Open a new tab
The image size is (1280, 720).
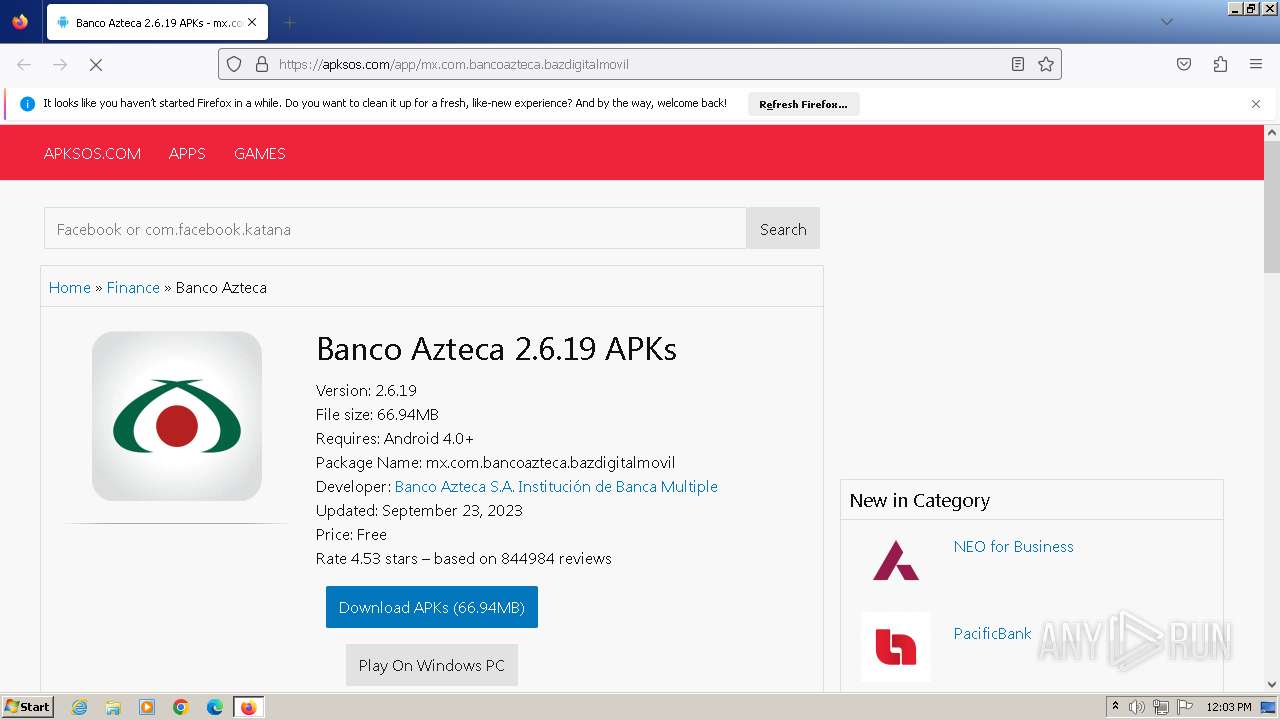point(289,22)
